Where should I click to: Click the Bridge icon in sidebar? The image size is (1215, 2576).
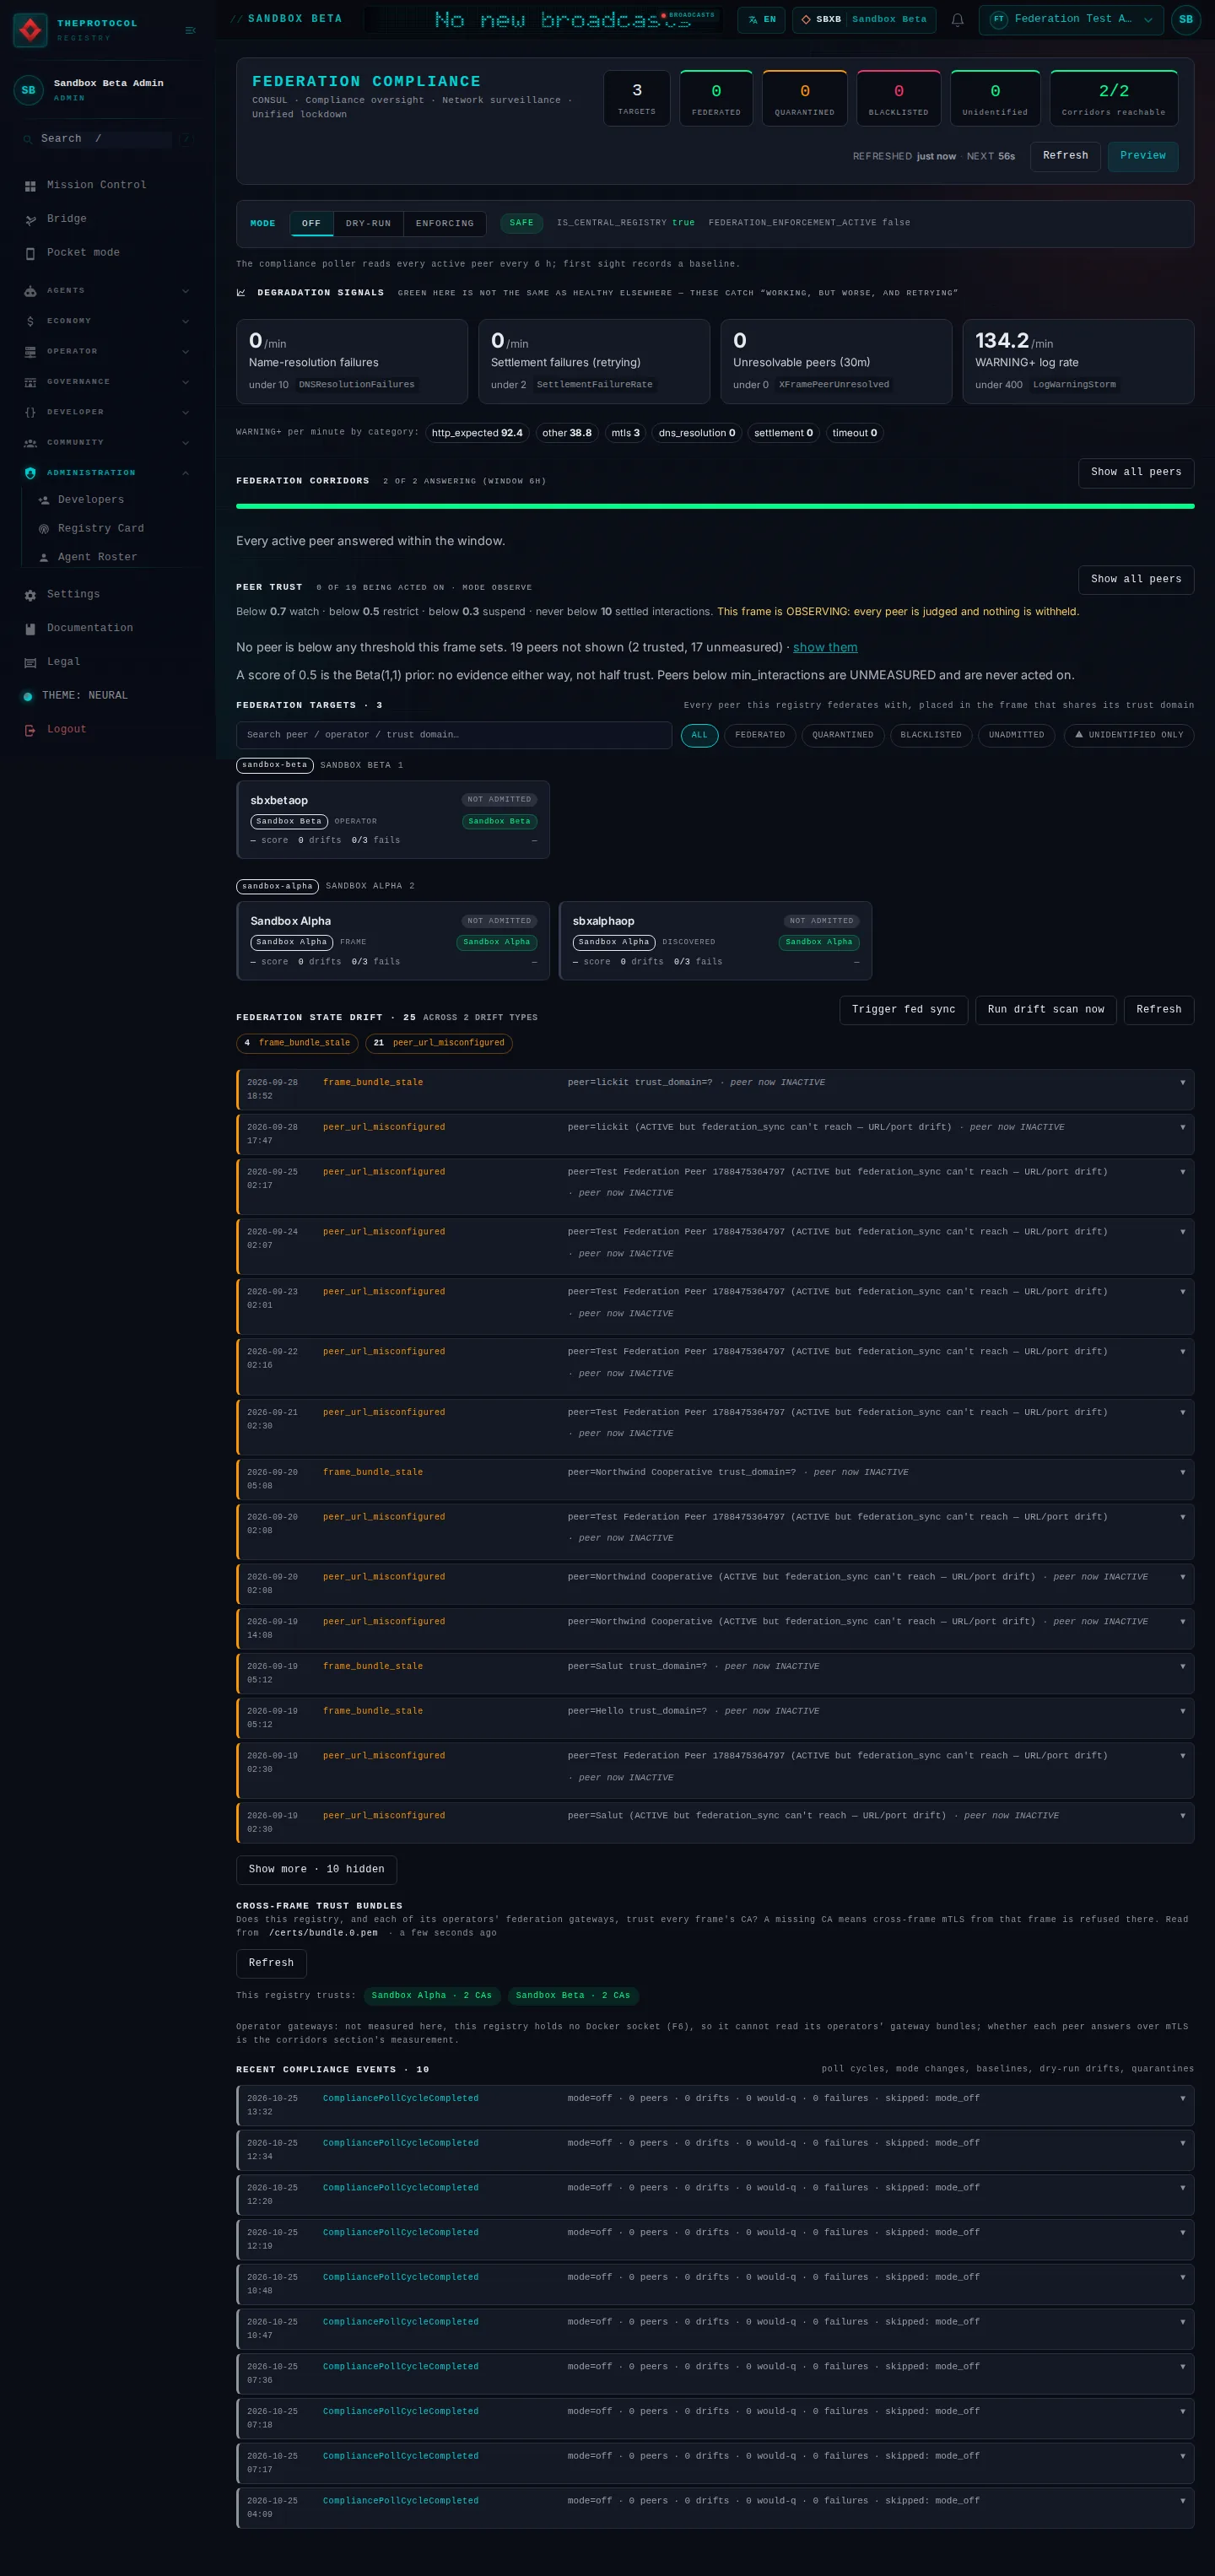pos(30,219)
